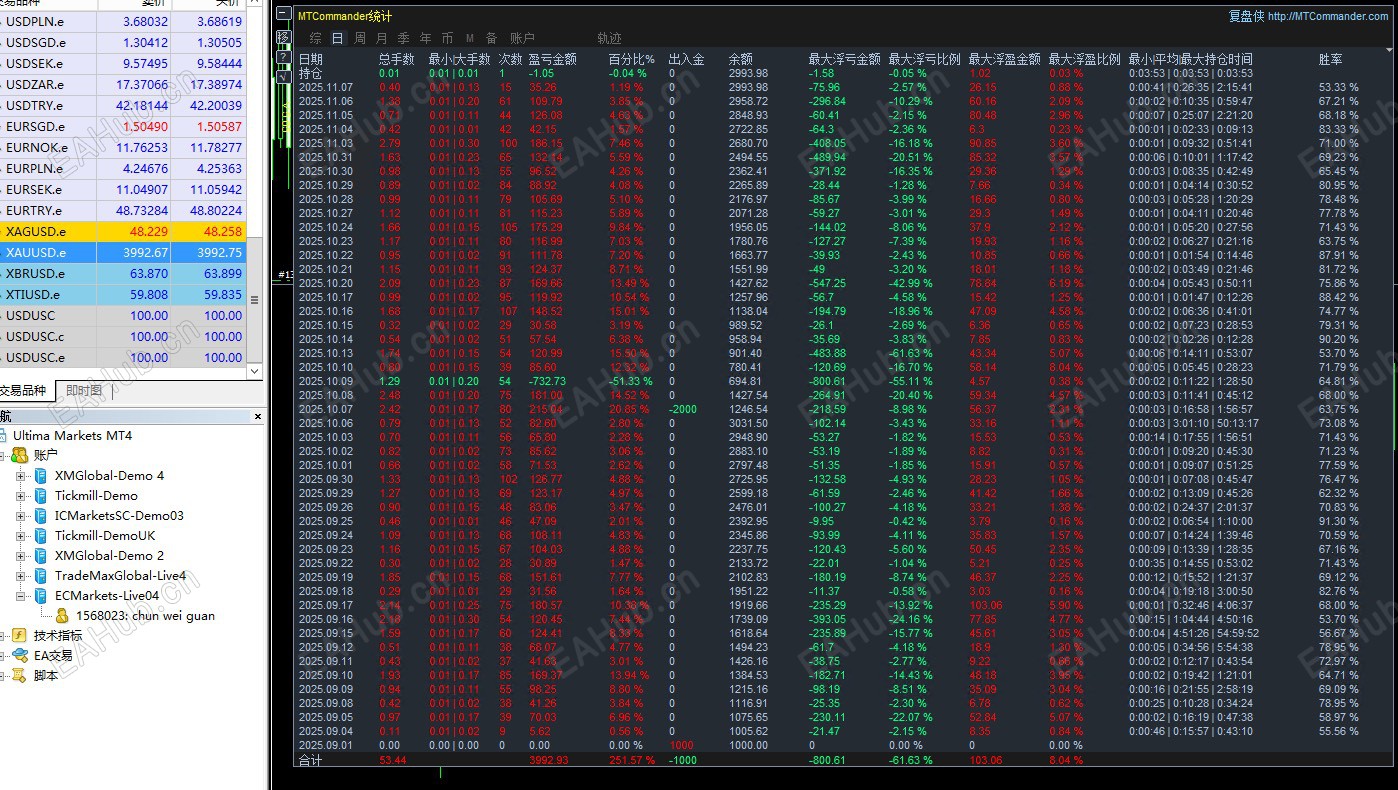Switch to the 币 symbol statistics tab

(447, 38)
